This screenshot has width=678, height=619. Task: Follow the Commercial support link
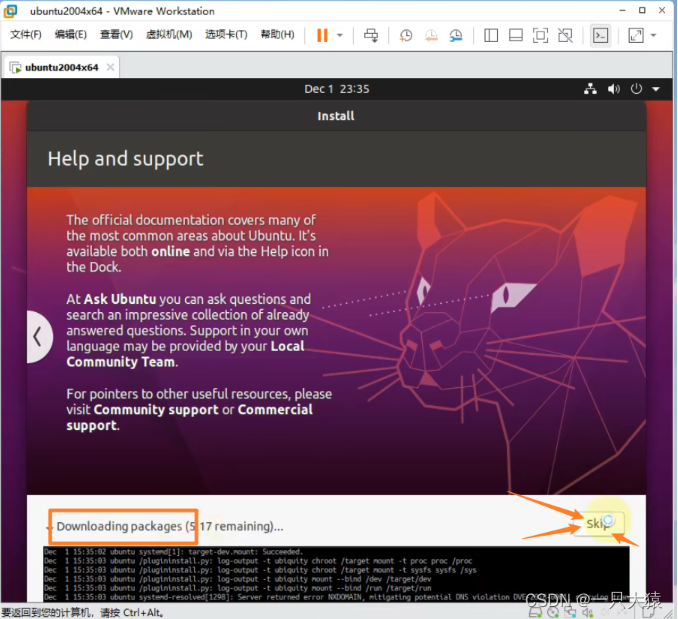[189, 418]
